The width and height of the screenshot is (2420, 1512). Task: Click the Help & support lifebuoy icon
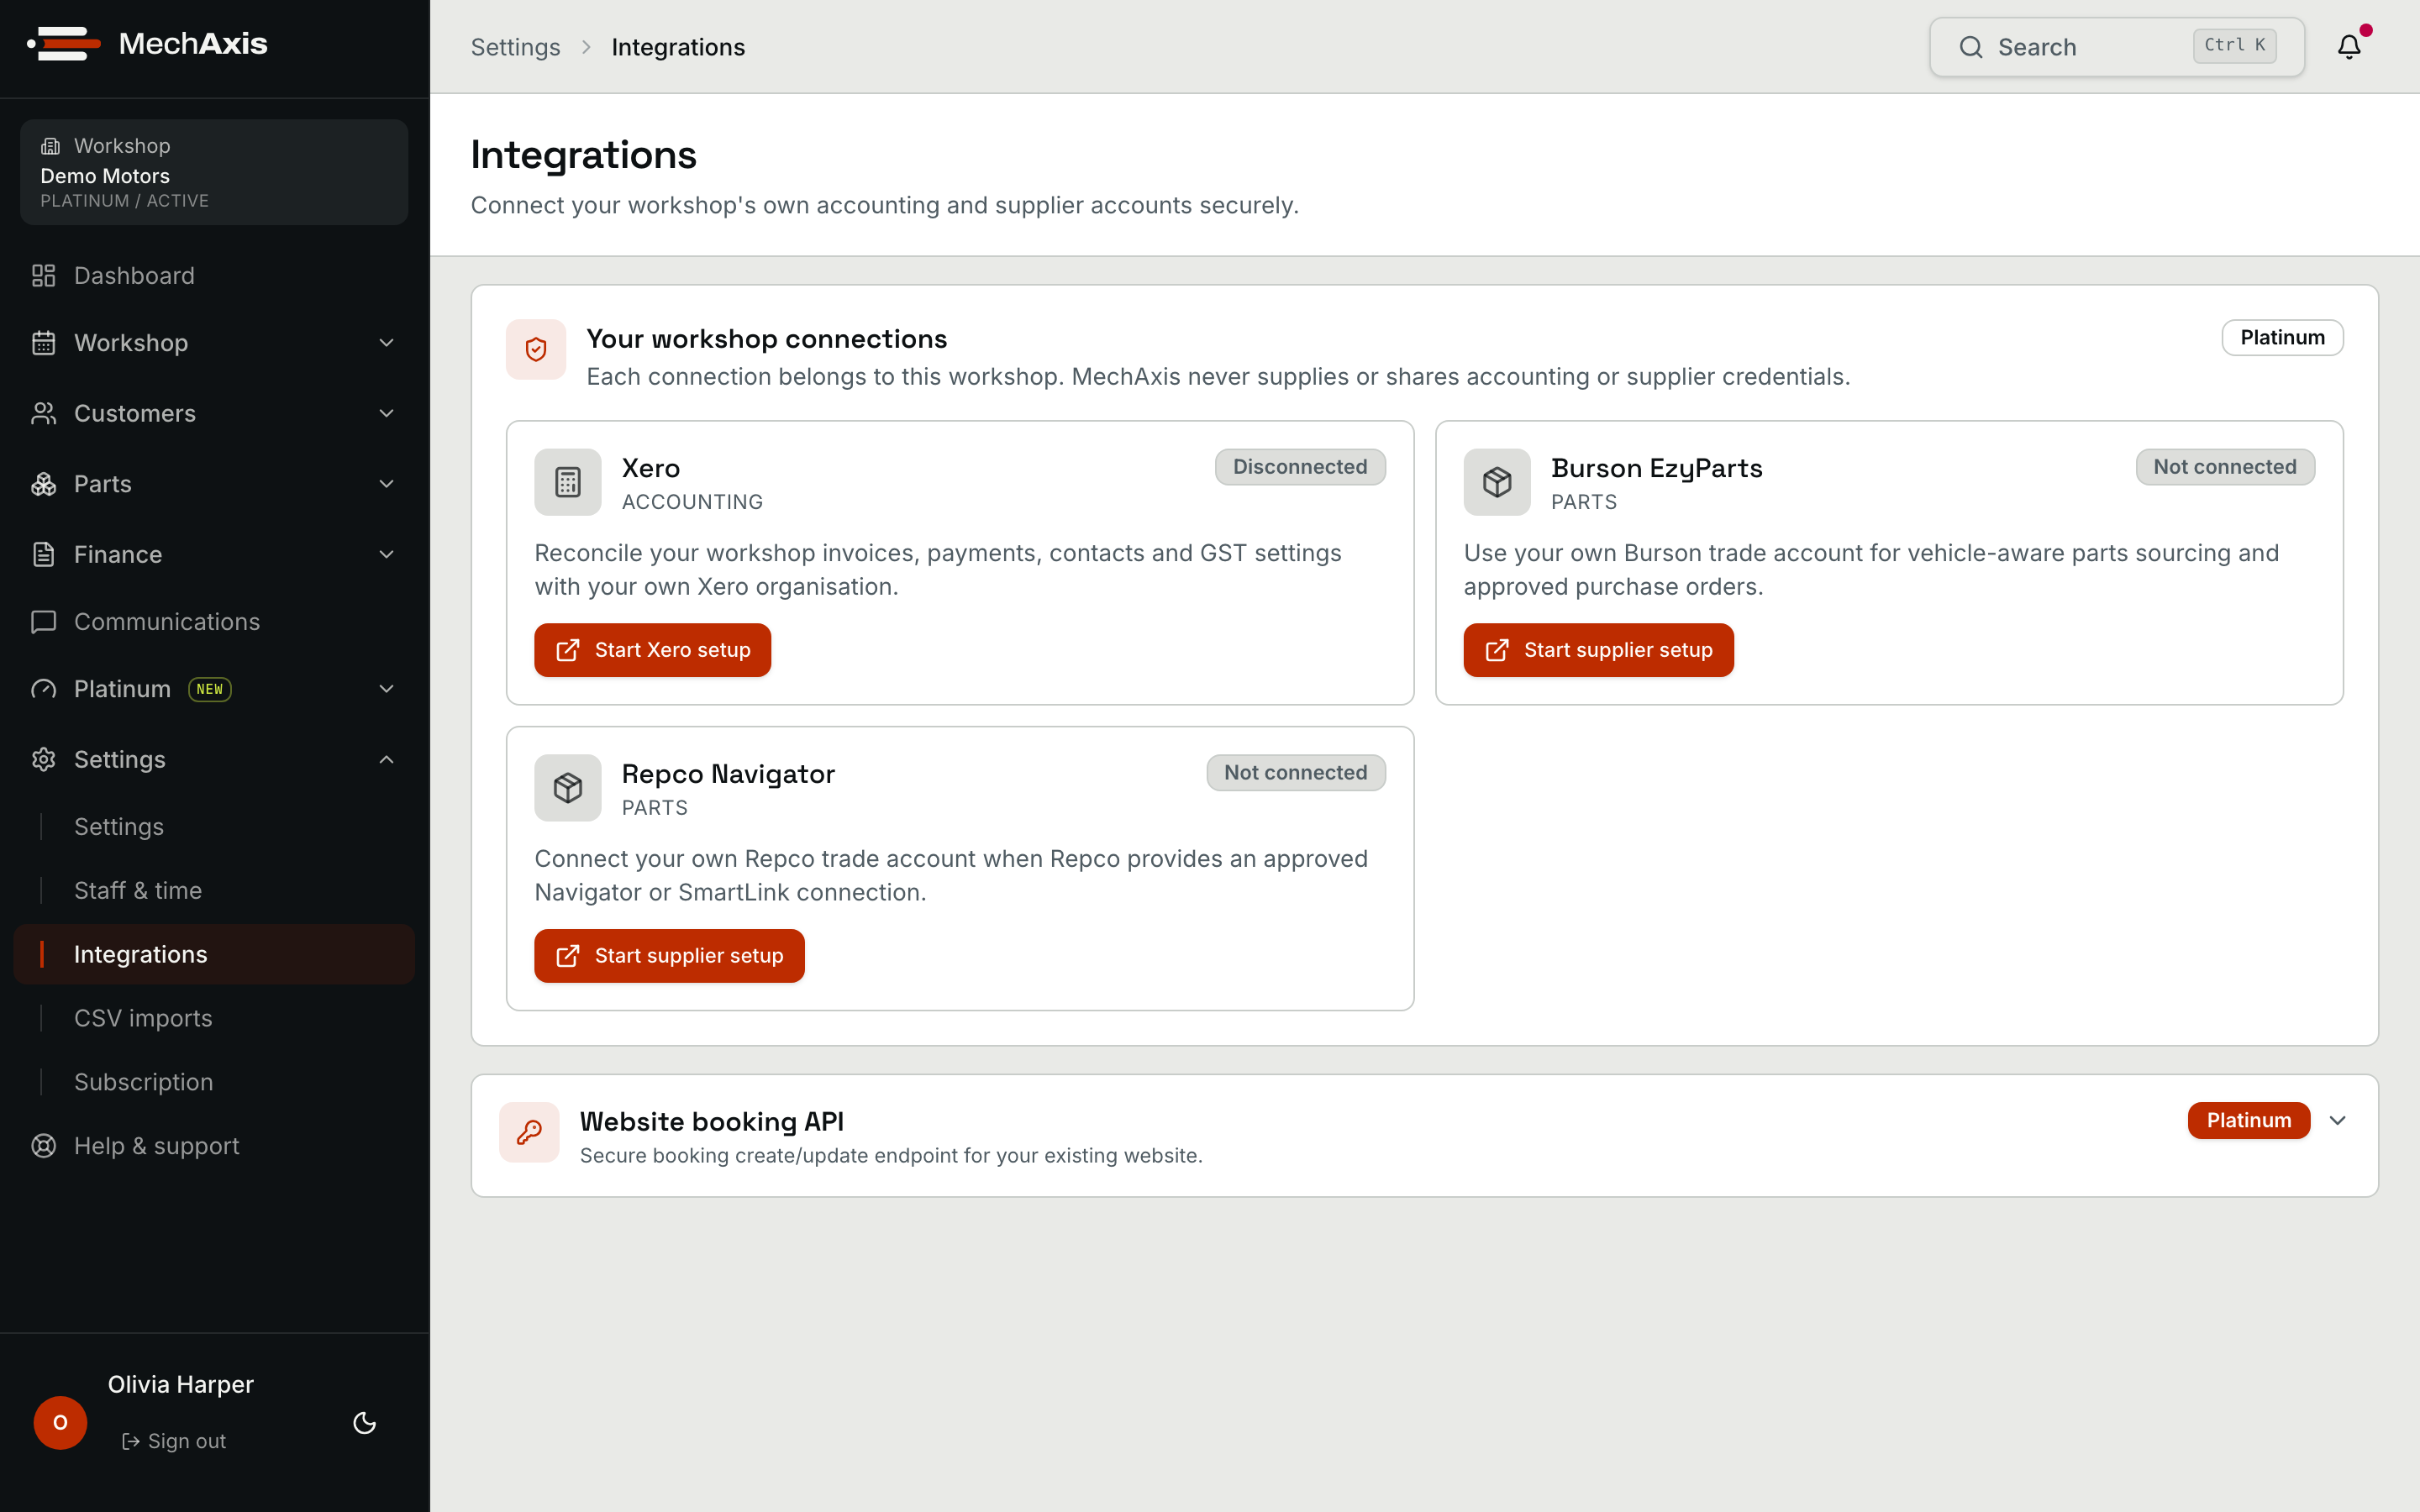(x=43, y=1146)
